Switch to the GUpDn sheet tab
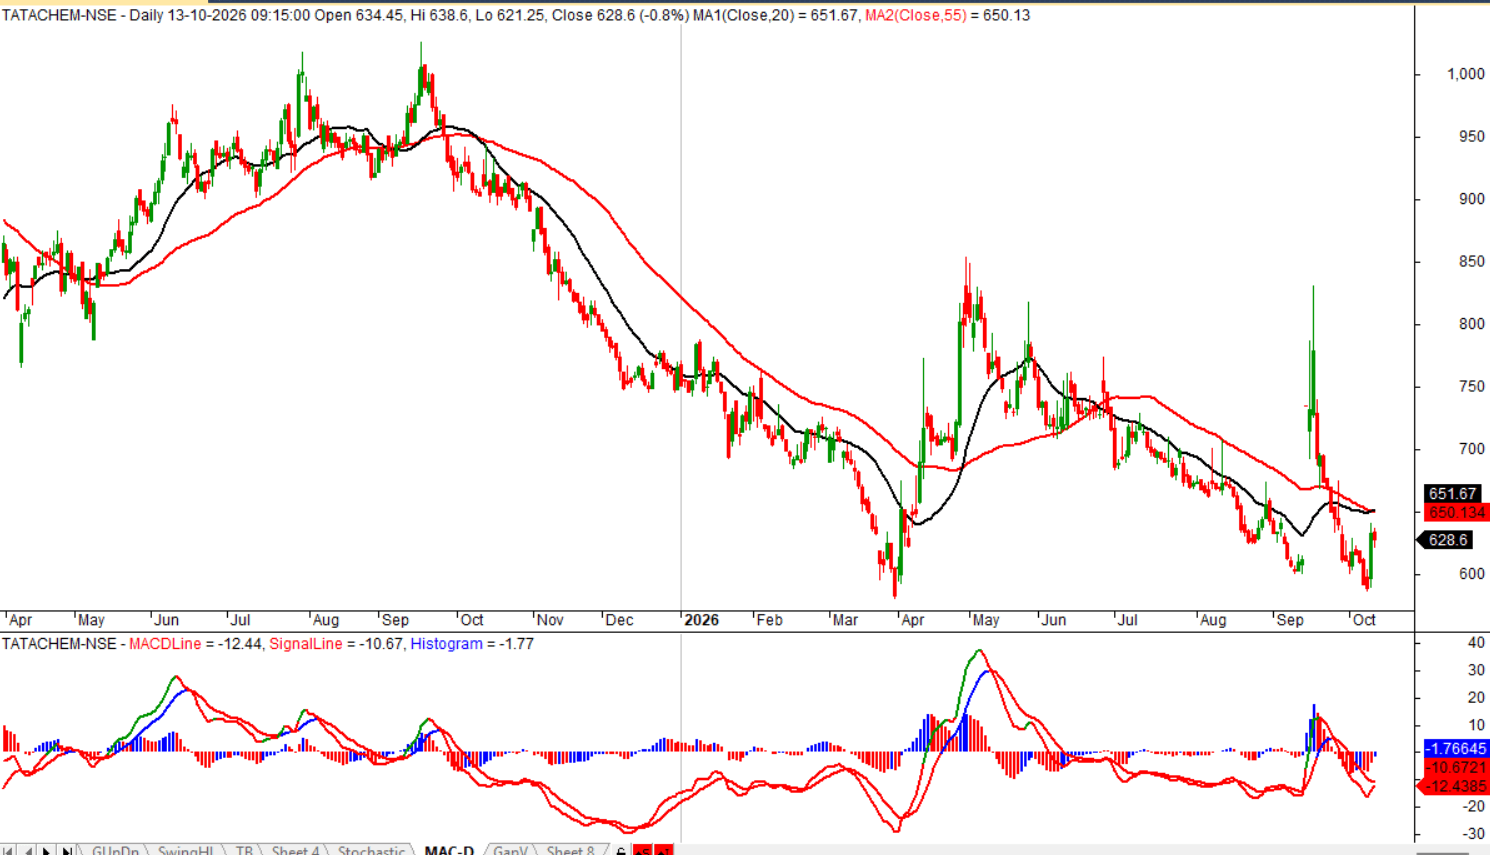 (115, 851)
